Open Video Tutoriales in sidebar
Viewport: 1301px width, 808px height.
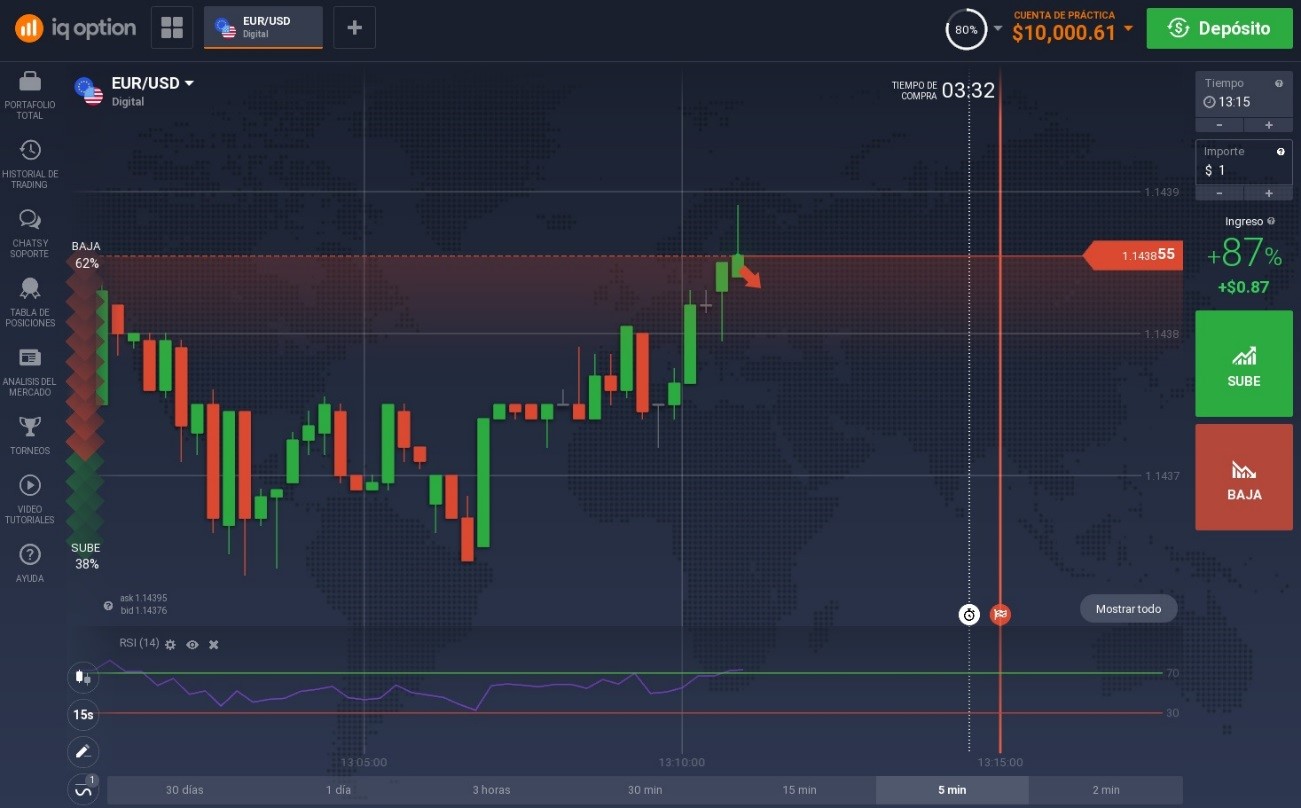click(30, 499)
